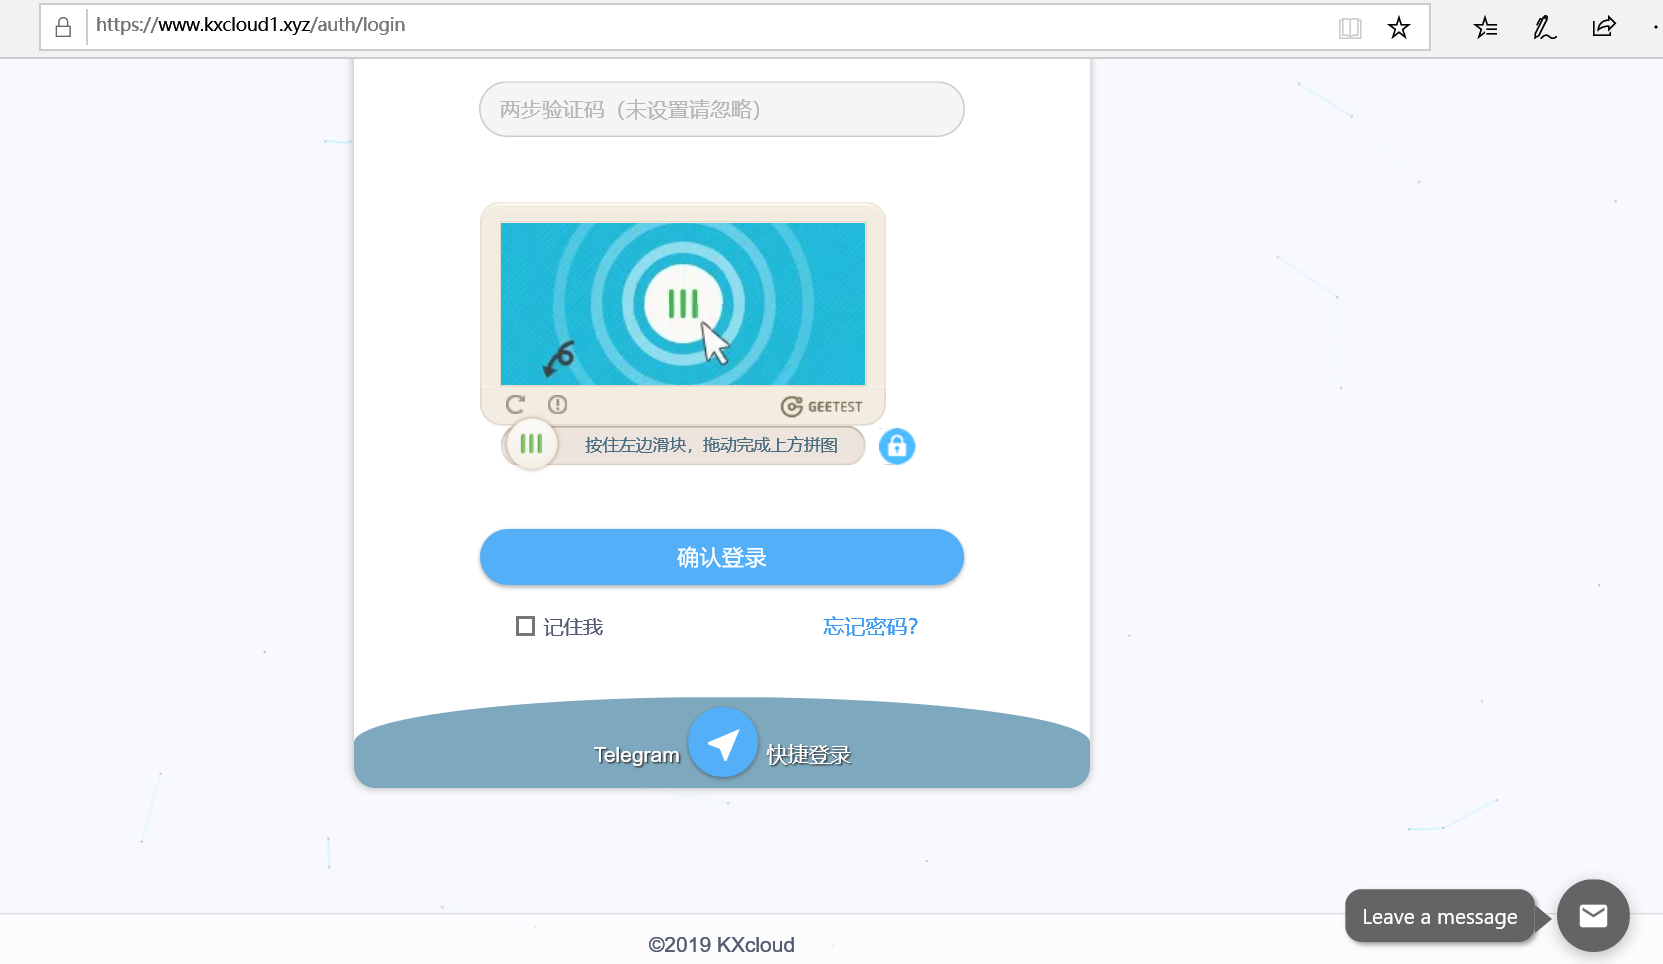This screenshot has height=964, width=1663.
Task: Click the padlock icon in the address bar
Action: coord(62,26)
